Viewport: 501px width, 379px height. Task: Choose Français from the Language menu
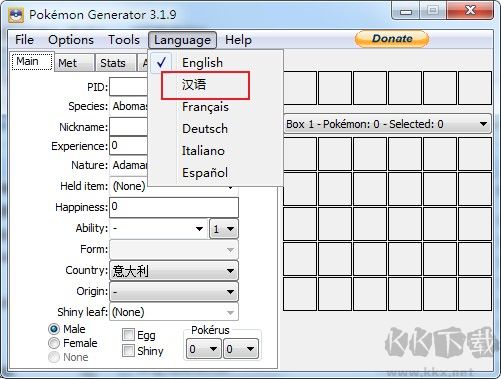(x=205, y=107)
